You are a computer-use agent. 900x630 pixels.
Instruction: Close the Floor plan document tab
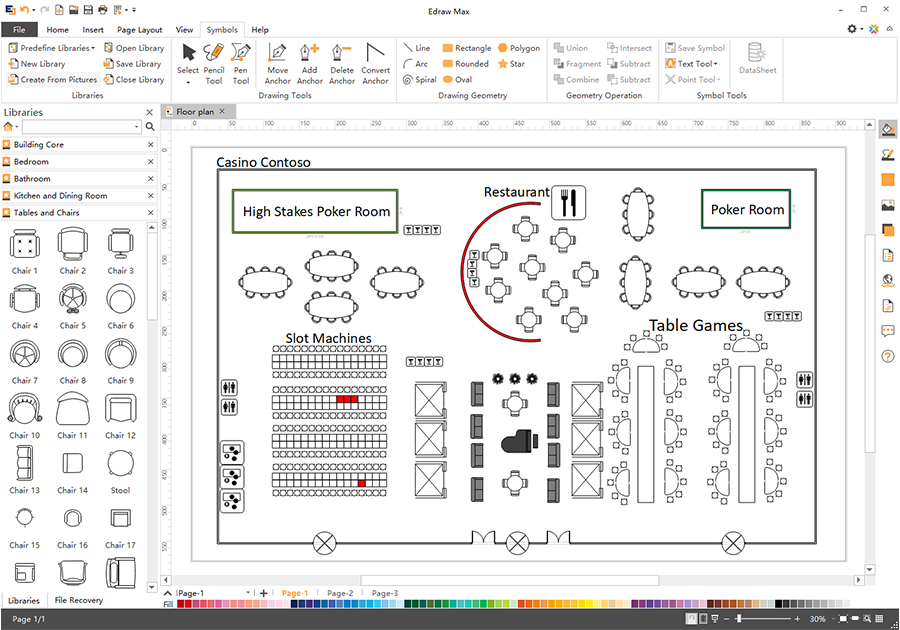tap(222, 111)
